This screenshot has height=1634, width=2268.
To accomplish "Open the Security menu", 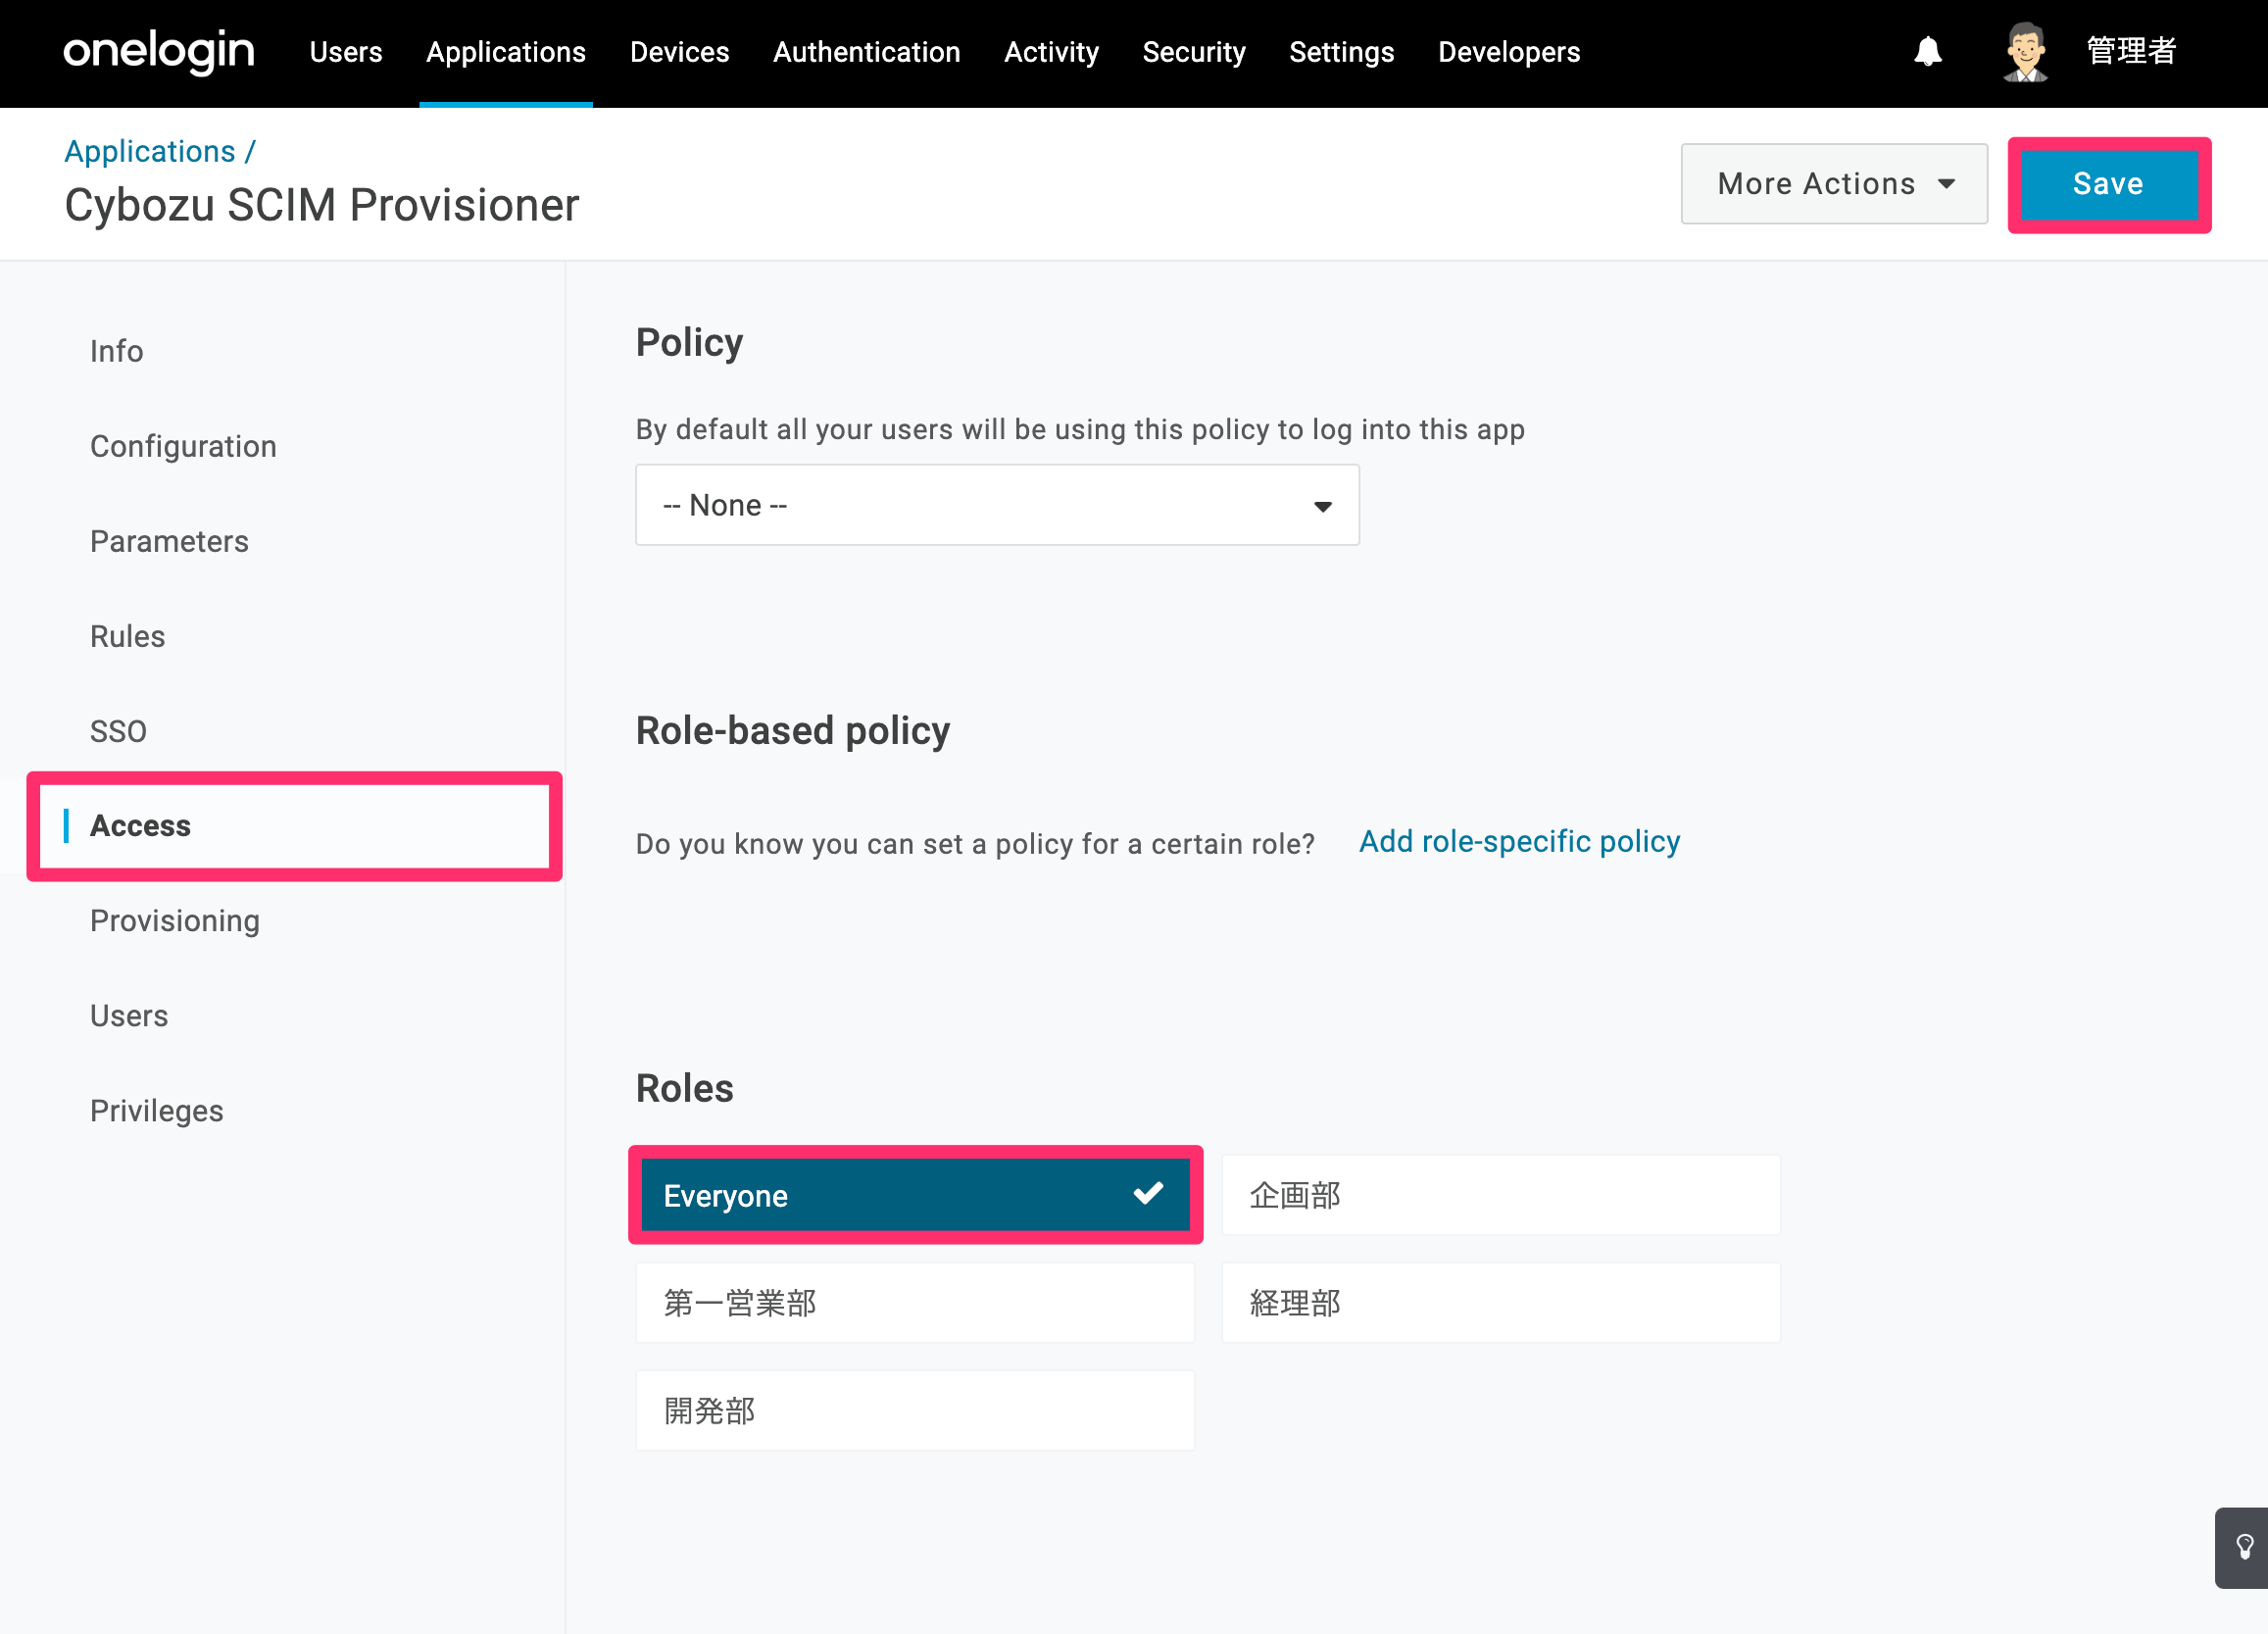I will pyautogui.click(x=1194, y=52).
